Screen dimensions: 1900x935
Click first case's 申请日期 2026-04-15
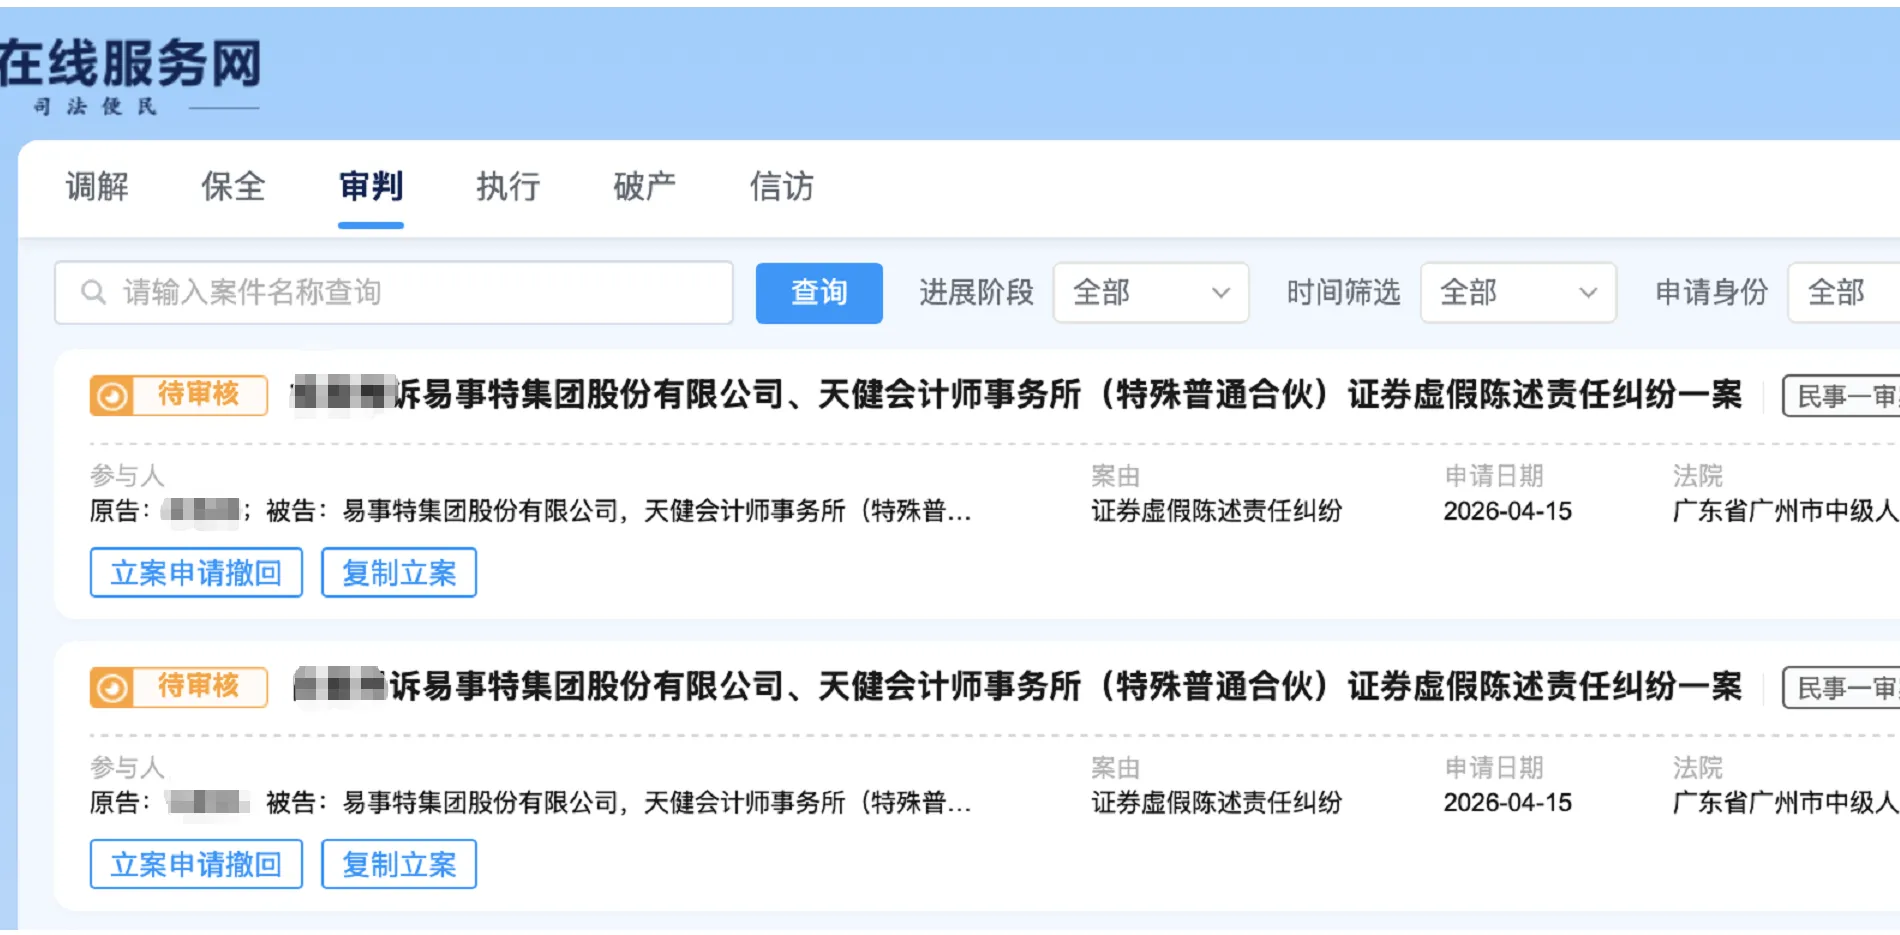click(1507, 512)
